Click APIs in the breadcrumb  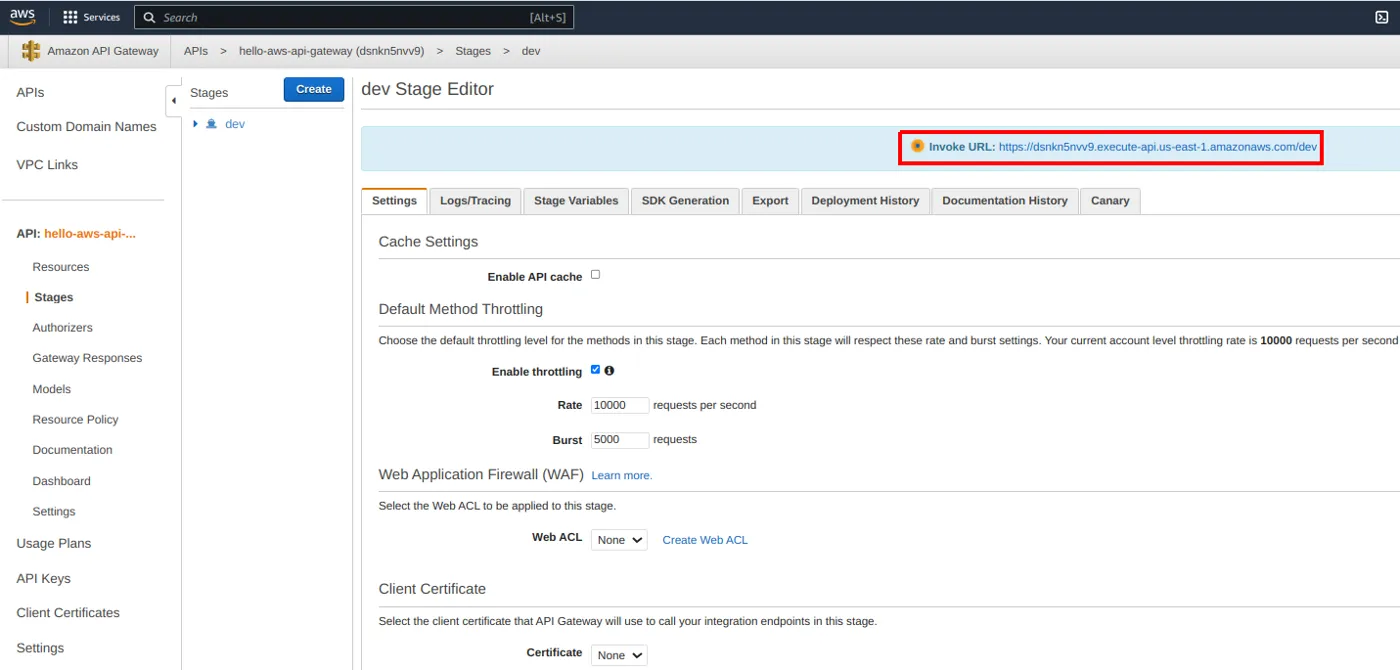pos(196,51)
